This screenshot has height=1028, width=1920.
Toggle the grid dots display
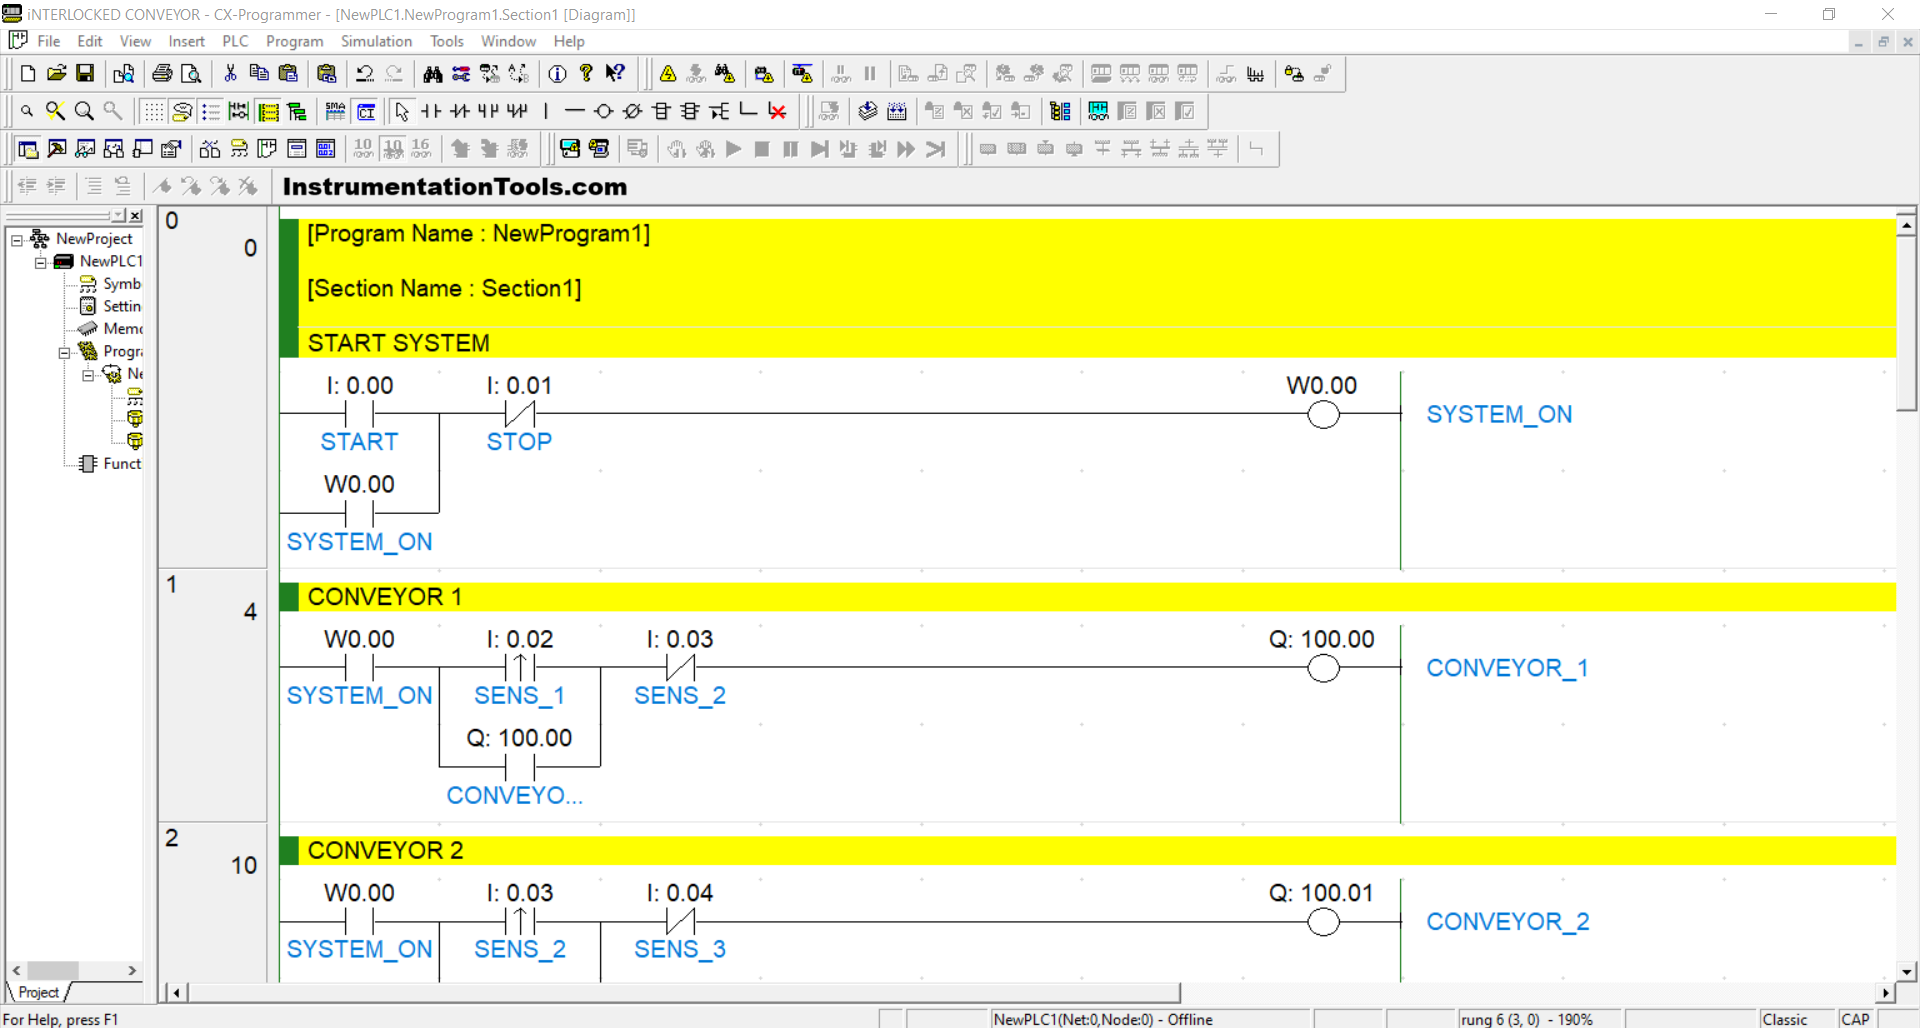point(153,111)
